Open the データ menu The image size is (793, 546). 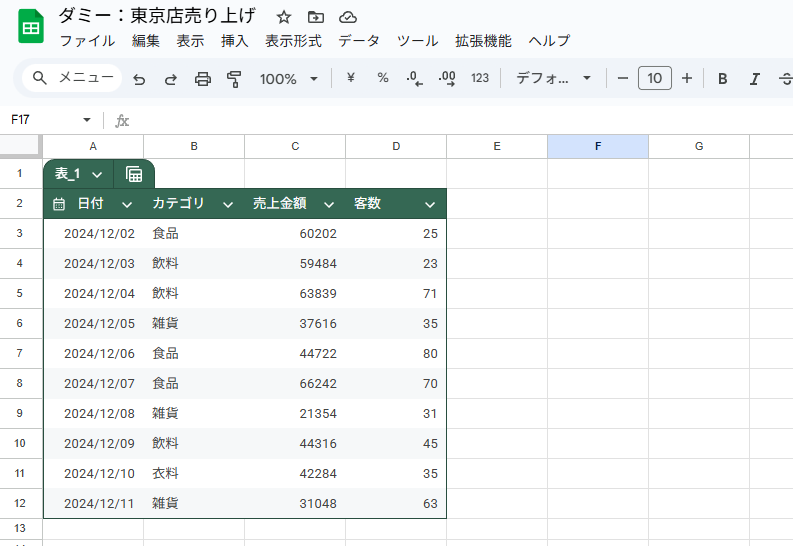coord(359,41)
